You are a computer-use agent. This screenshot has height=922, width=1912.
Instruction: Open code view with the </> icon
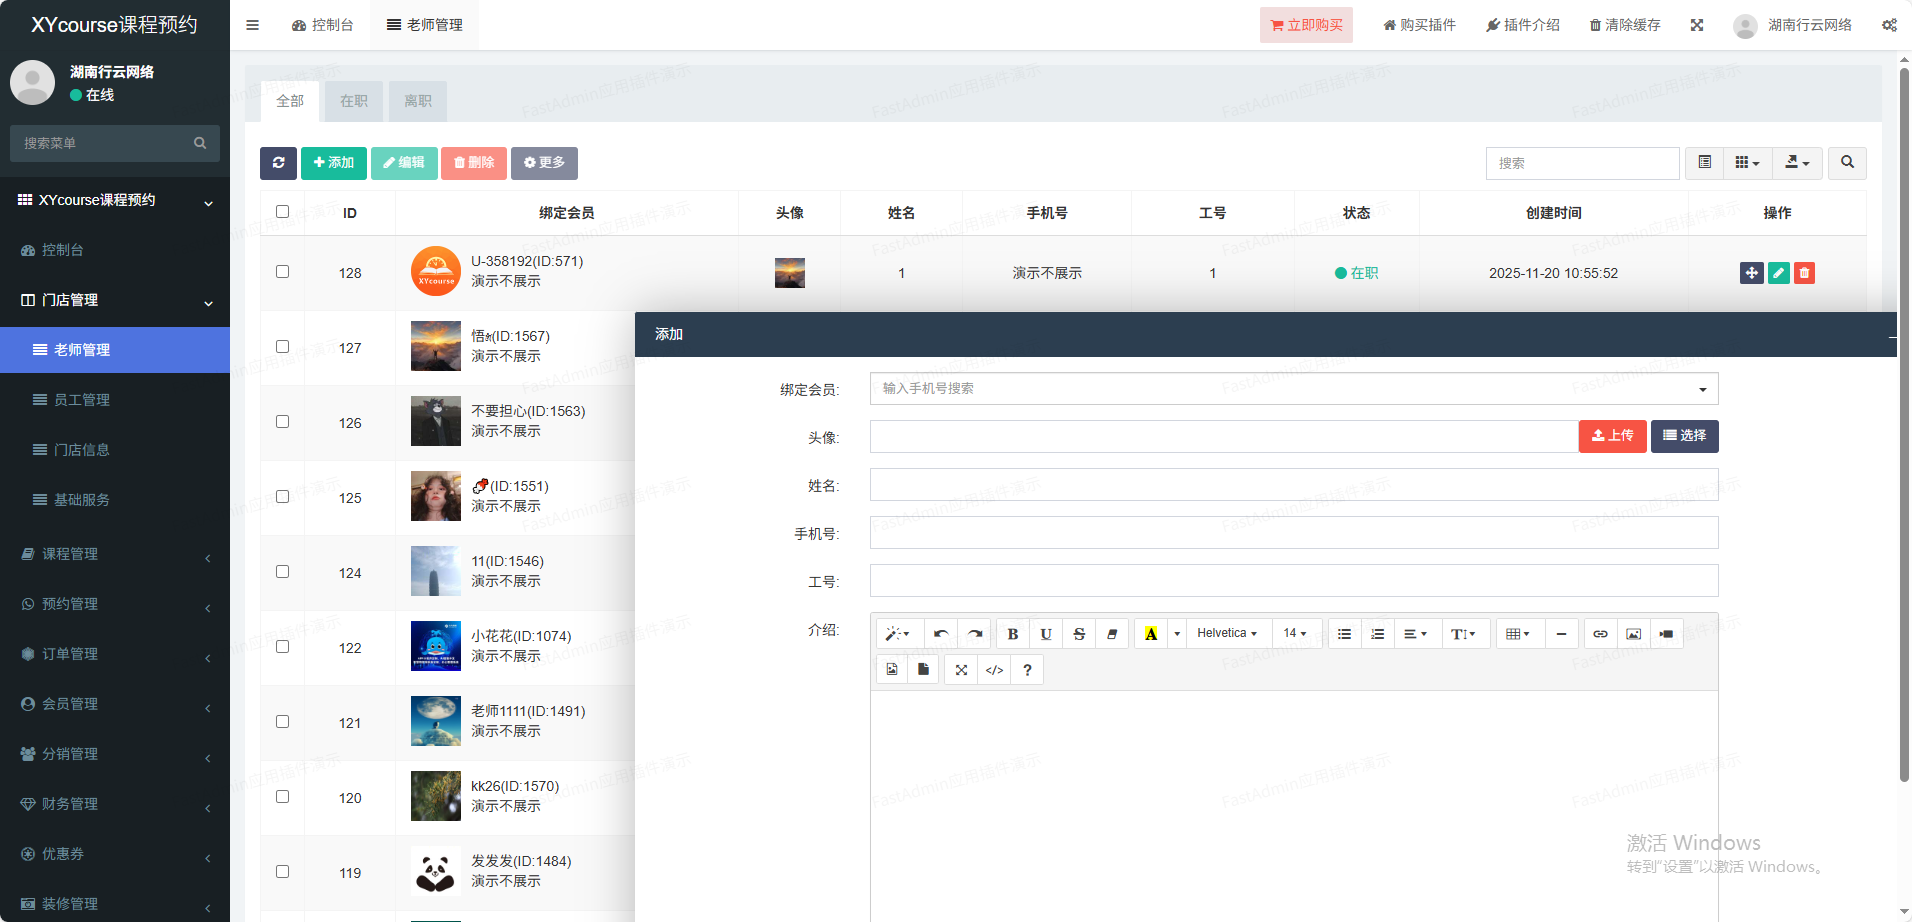point(994,670)
